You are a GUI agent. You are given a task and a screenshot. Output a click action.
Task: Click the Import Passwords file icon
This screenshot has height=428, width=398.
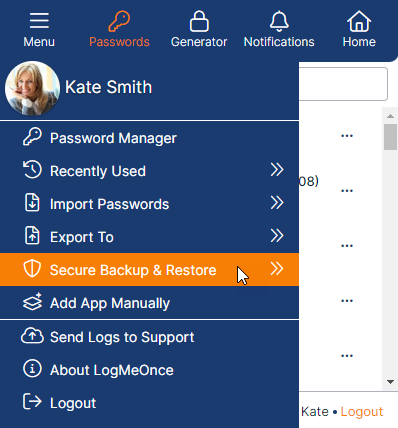click(x=32, y=203)
